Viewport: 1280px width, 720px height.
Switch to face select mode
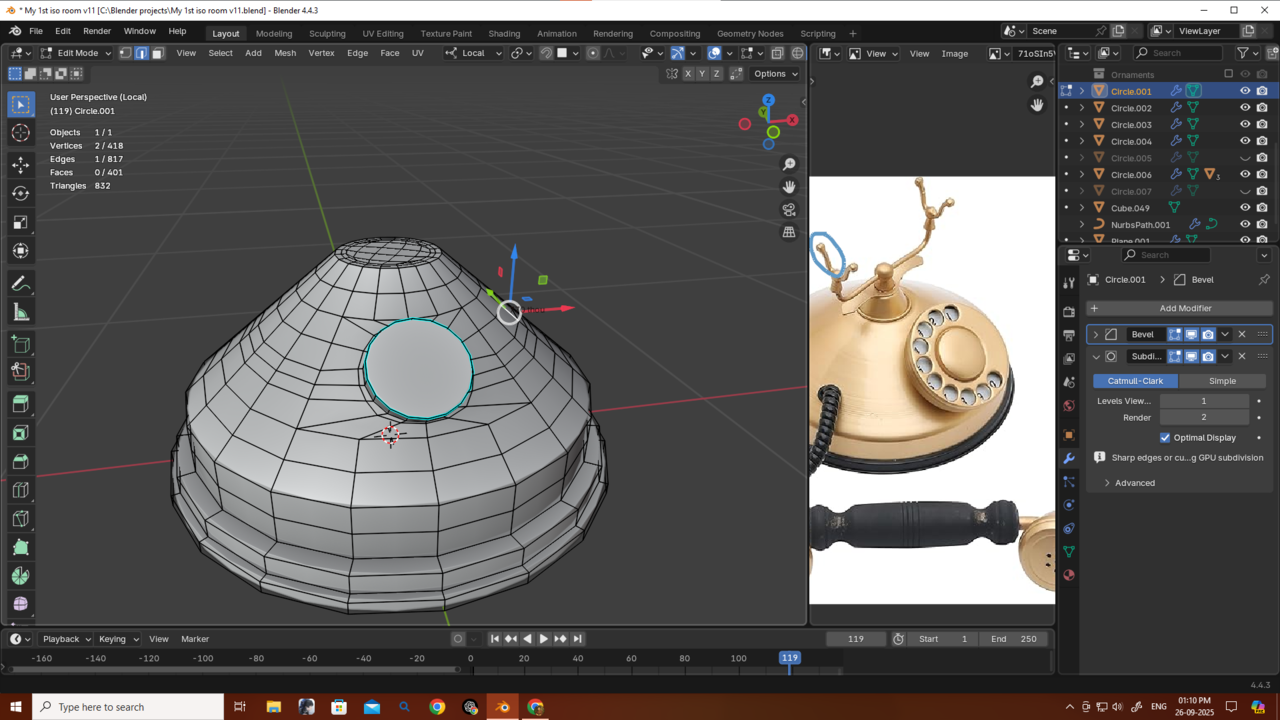click(x=158, y=53)
